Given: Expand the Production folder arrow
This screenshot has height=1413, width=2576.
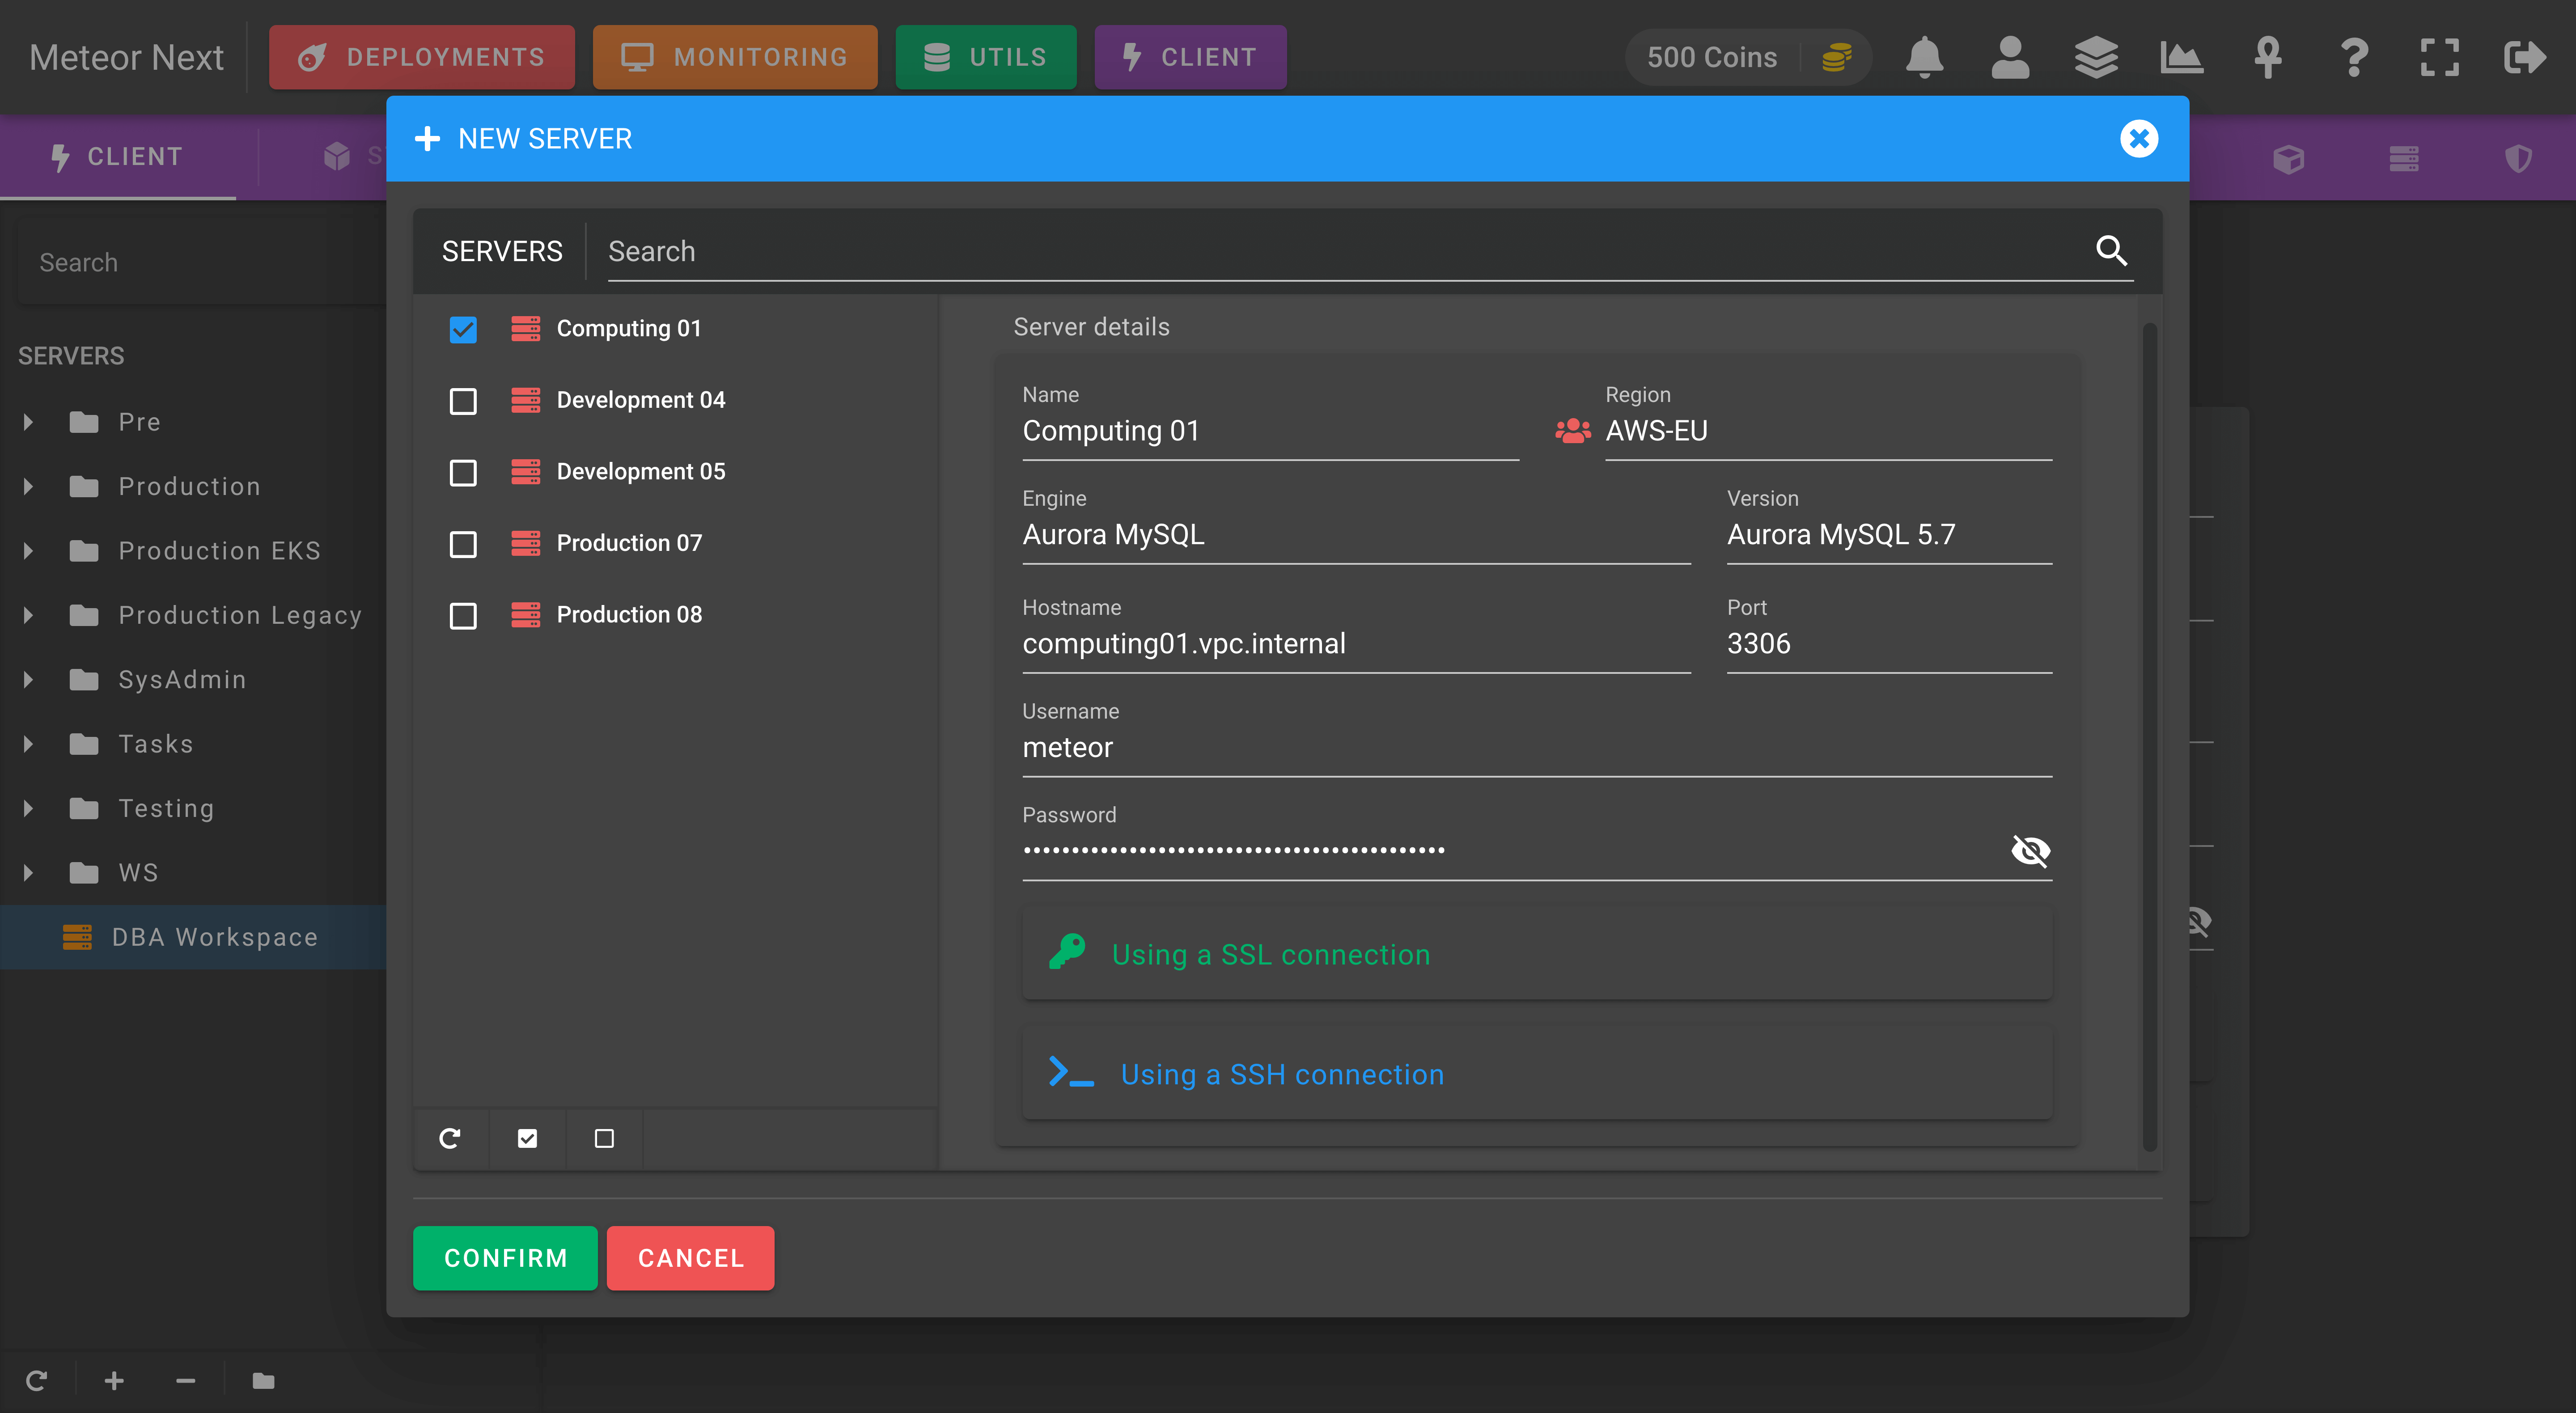Looking at the screenshot, I should tap(29, 486).
